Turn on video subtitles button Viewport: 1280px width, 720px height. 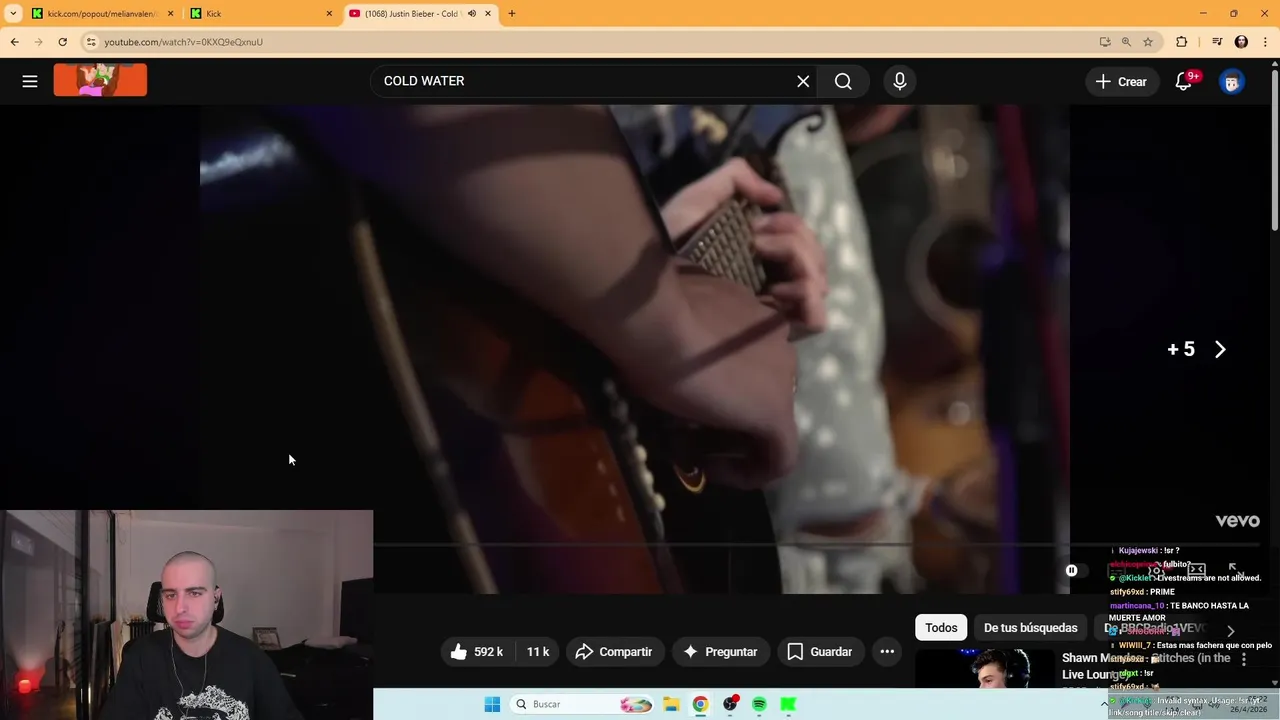(x=1117, y=570)
